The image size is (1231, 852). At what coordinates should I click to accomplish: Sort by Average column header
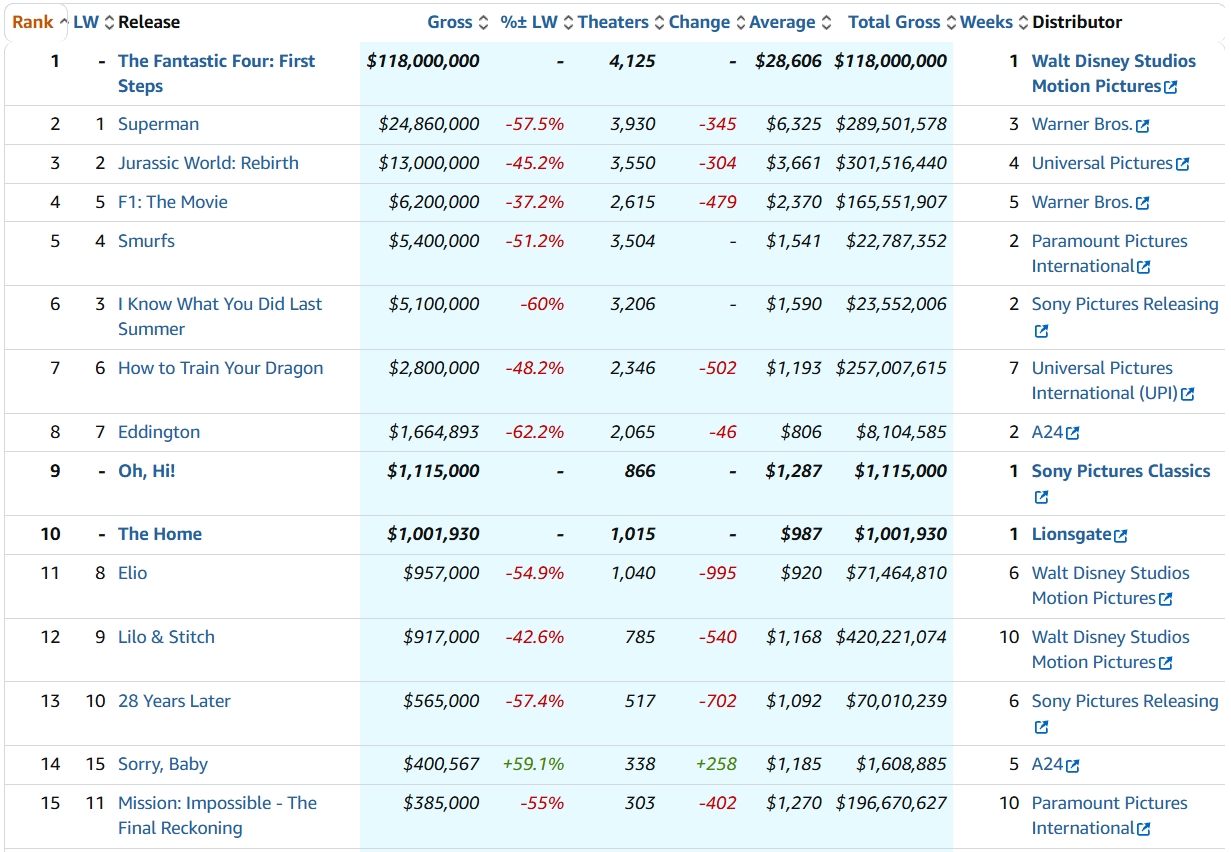pos(790,22)
